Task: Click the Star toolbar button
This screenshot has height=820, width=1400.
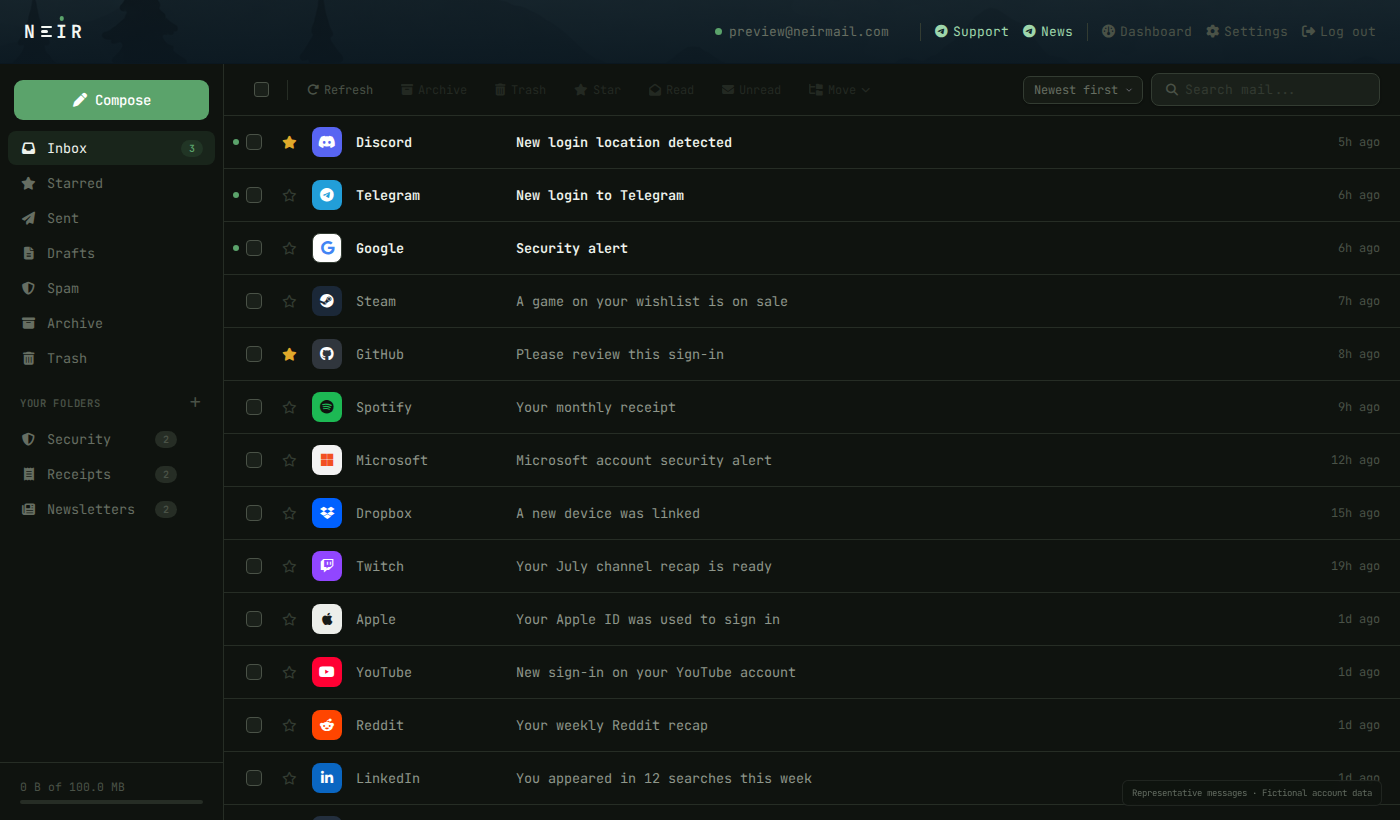Action: (598, 90)
